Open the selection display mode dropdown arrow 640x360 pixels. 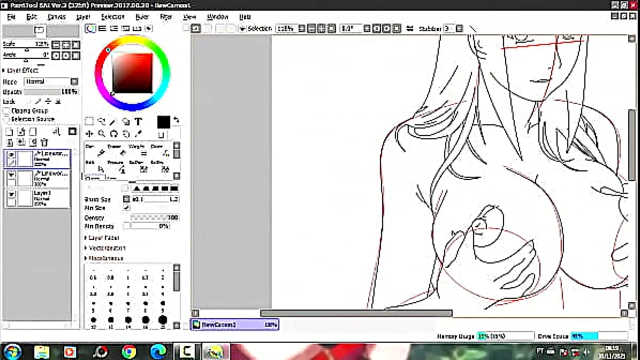click(x=242, y=29)
